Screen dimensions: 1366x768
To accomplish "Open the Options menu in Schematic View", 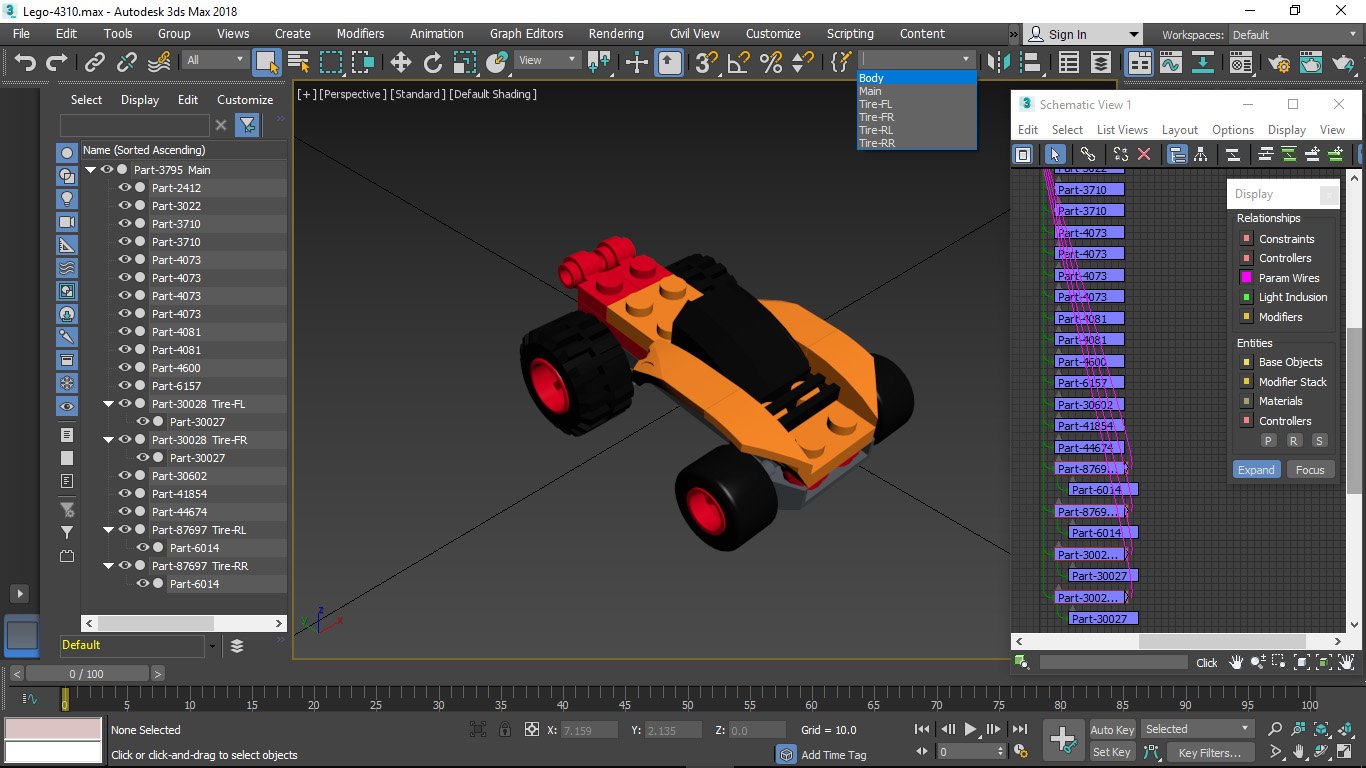I will pyautogui.click(x=1233, y=129).
